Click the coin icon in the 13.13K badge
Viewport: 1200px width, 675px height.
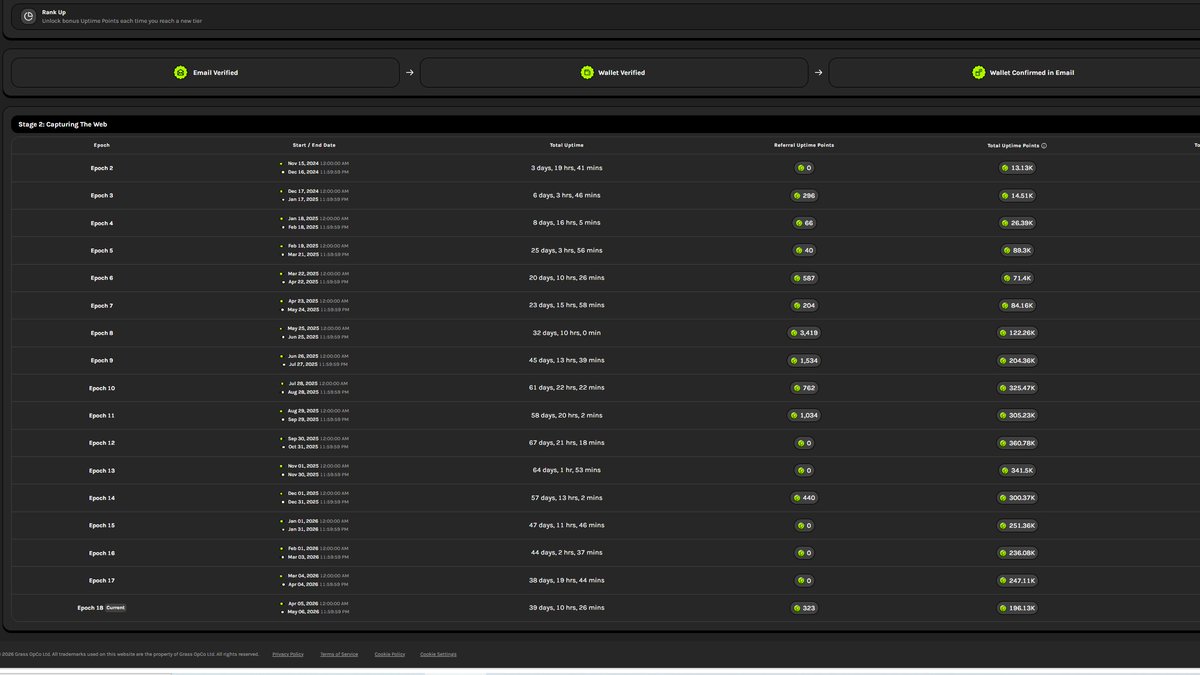(1005, 168)
